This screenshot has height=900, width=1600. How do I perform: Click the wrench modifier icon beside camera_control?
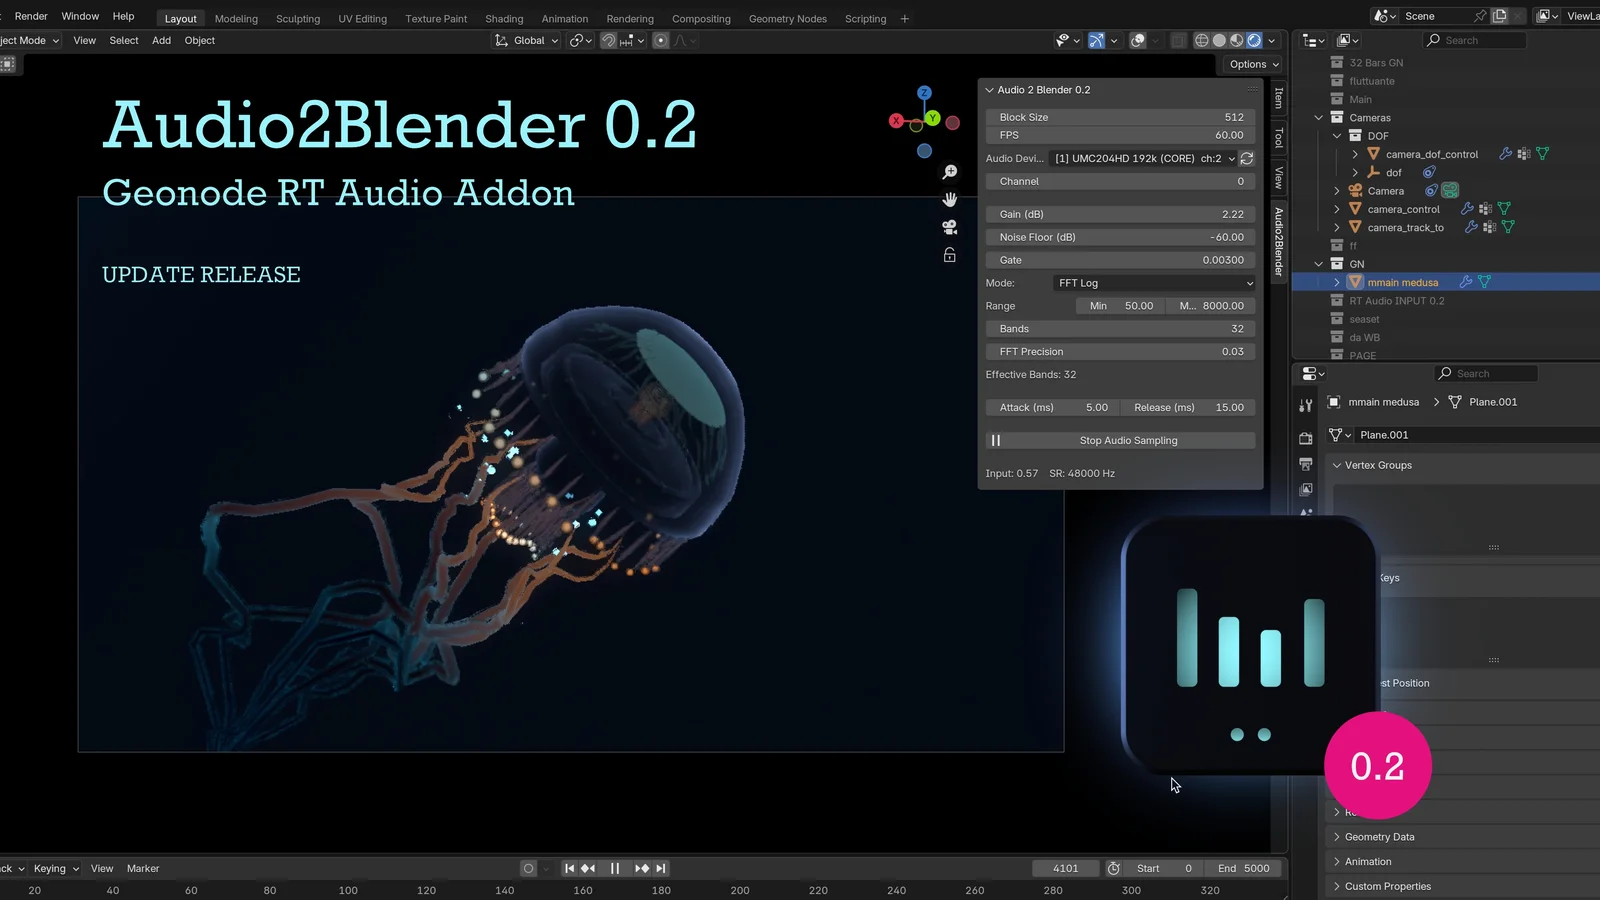click(1466, 209)
